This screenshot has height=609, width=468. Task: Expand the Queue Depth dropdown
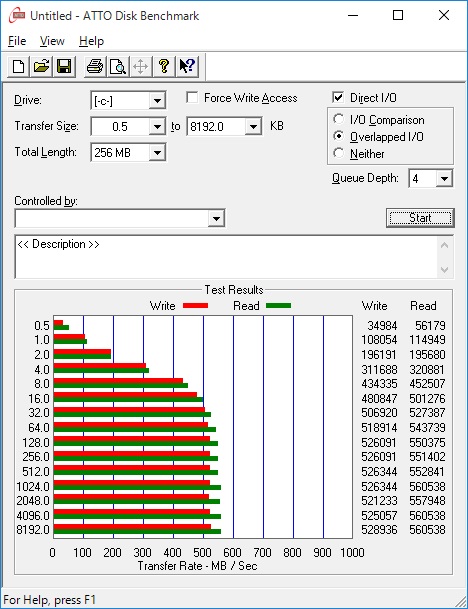(444, 179)
